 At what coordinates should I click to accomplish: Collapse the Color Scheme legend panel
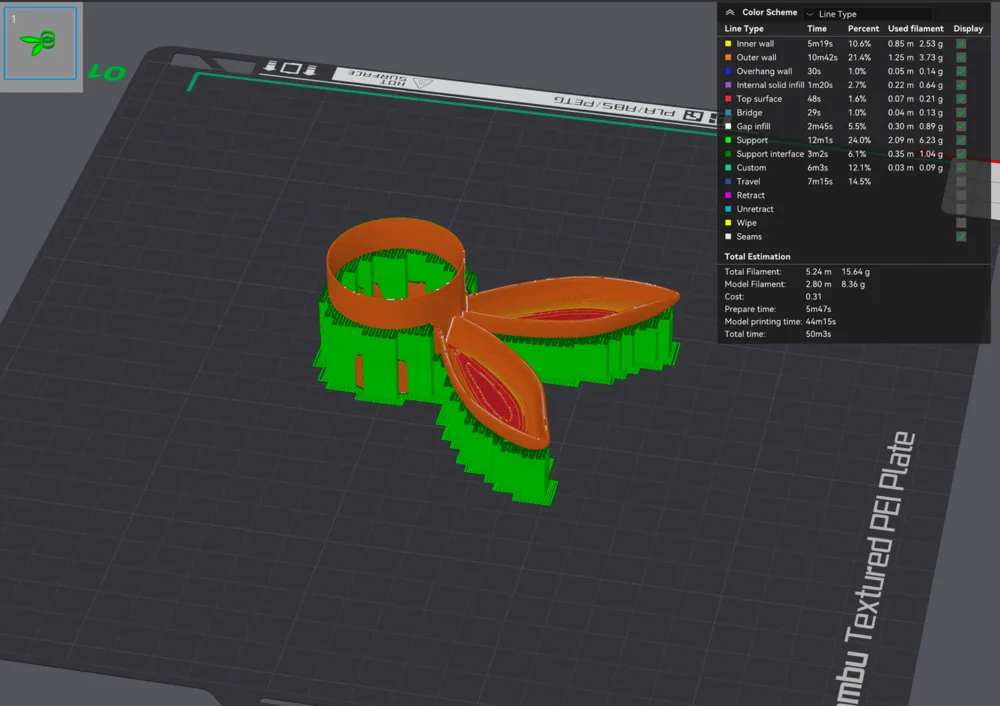coord(730,12)
